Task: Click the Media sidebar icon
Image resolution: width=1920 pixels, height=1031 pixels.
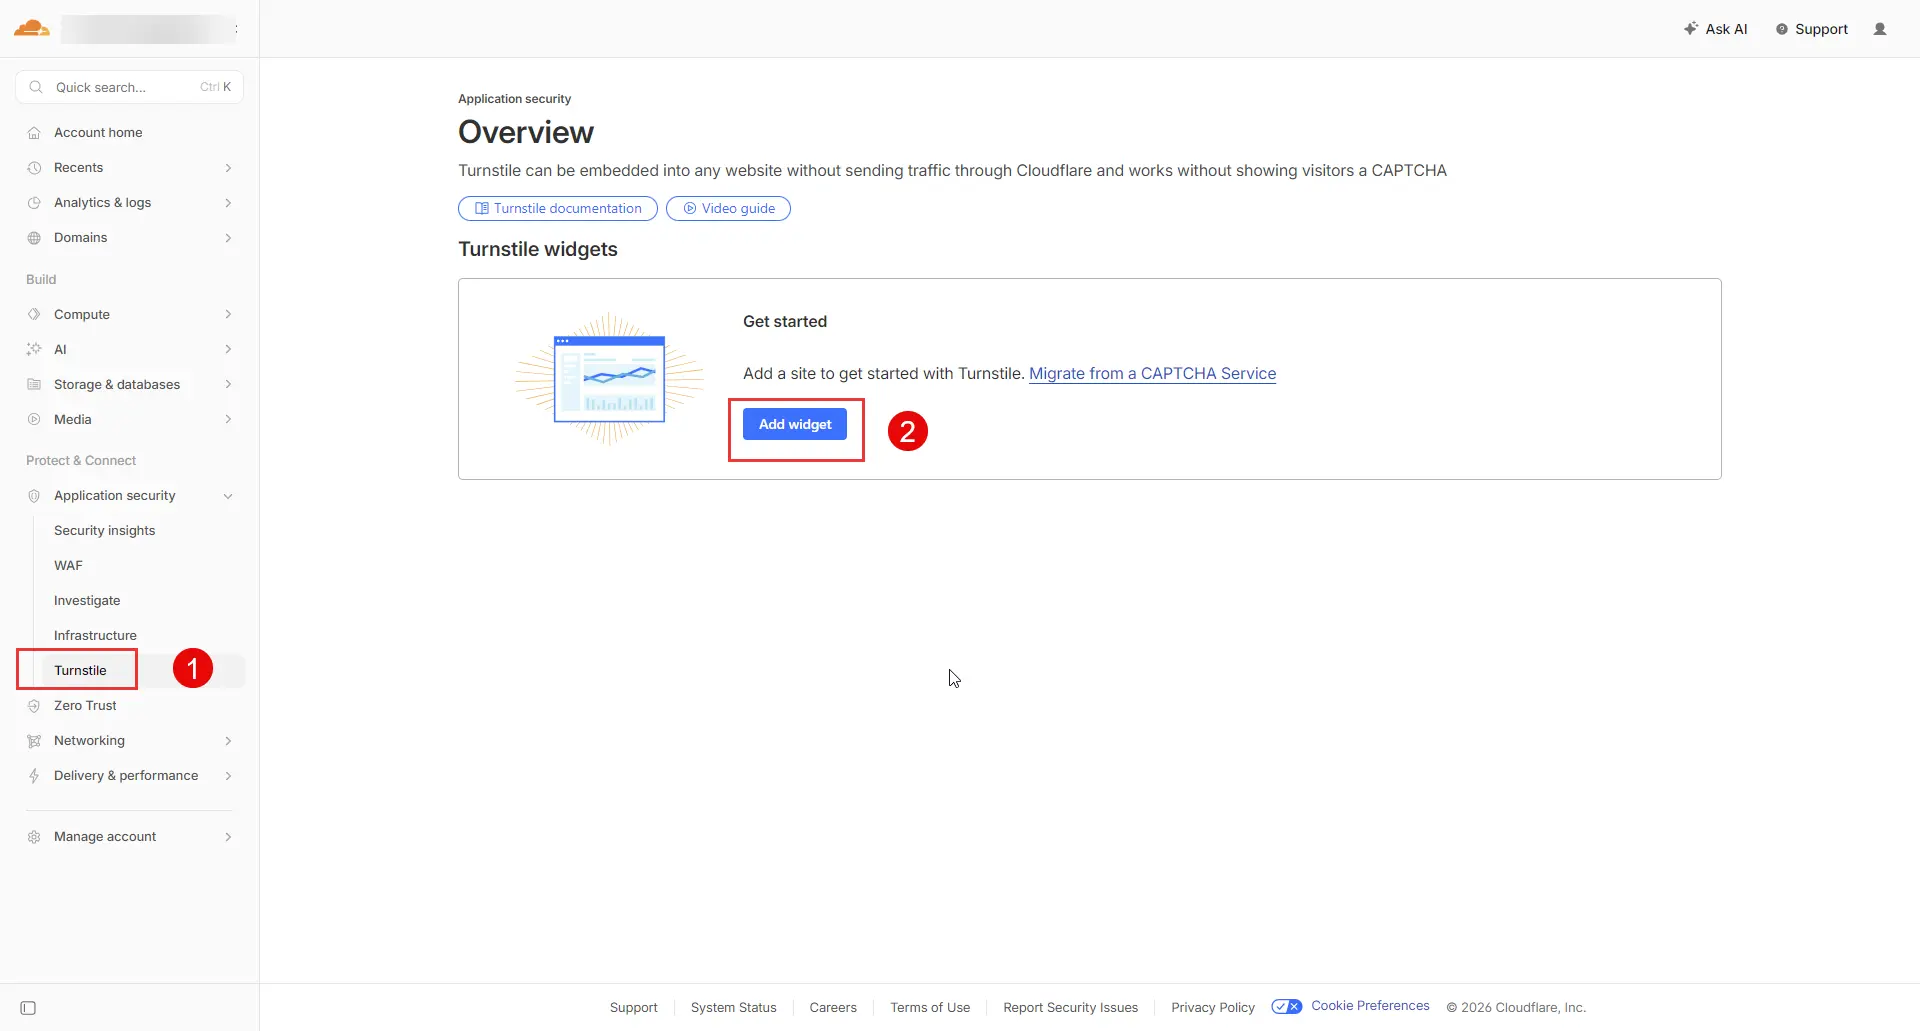Action: point(34,419)
